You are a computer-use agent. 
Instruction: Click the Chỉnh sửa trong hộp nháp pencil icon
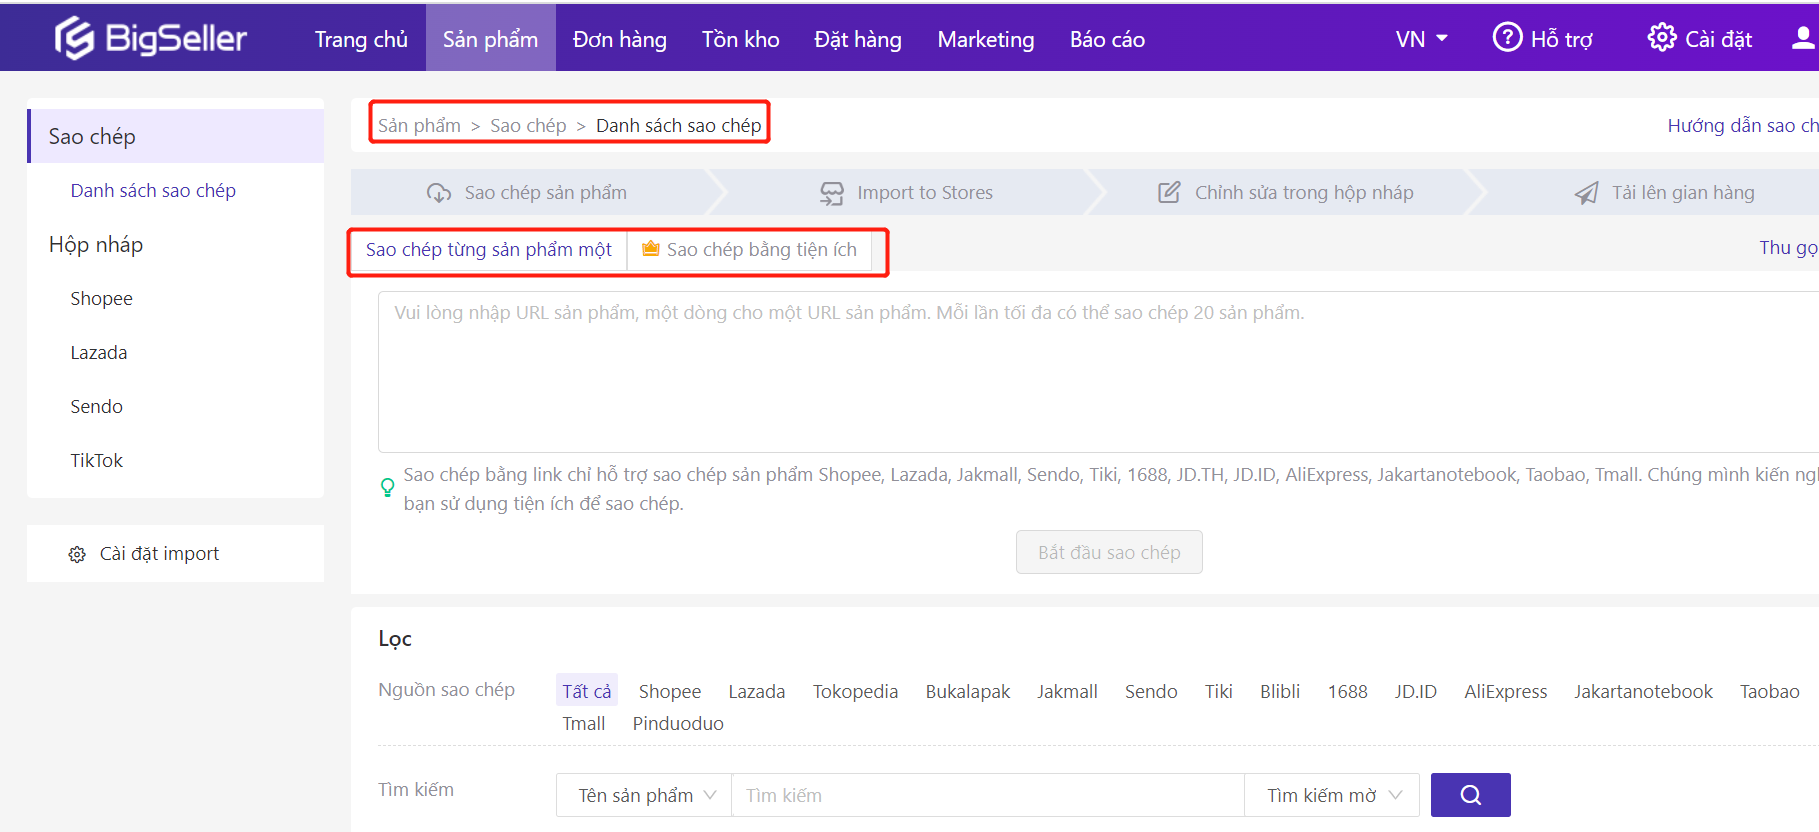point(1169,193)
